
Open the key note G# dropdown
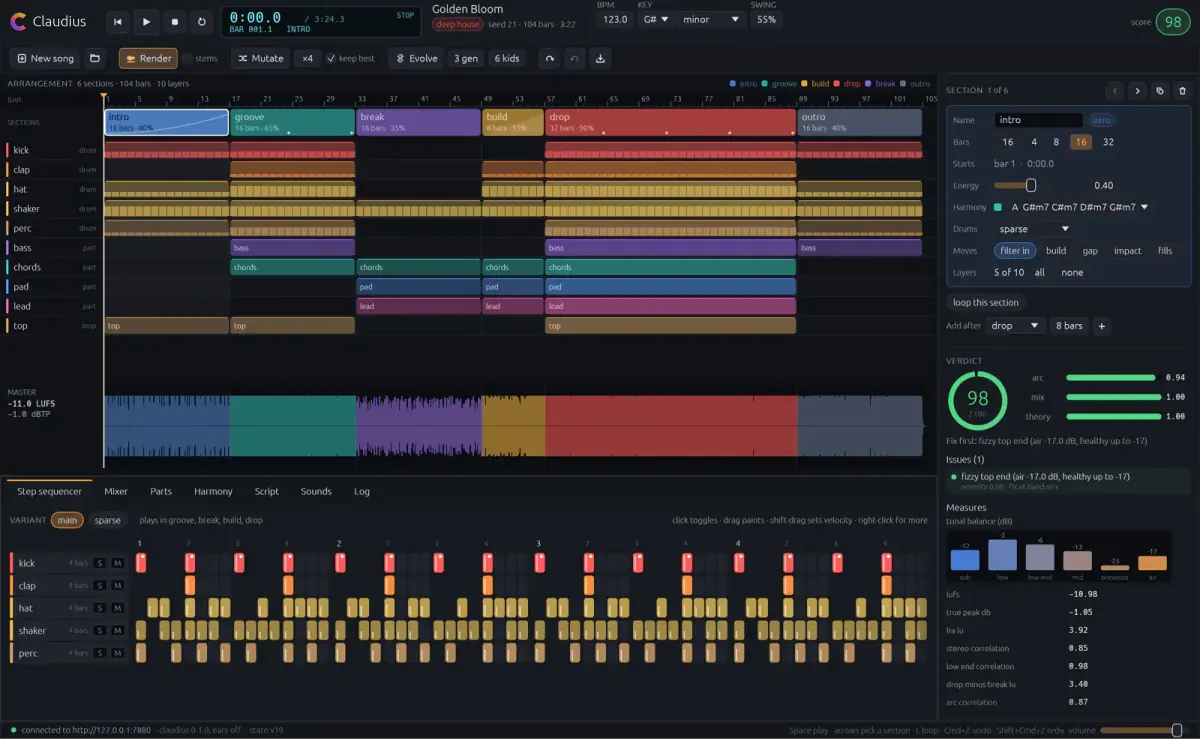coord(654,19)
